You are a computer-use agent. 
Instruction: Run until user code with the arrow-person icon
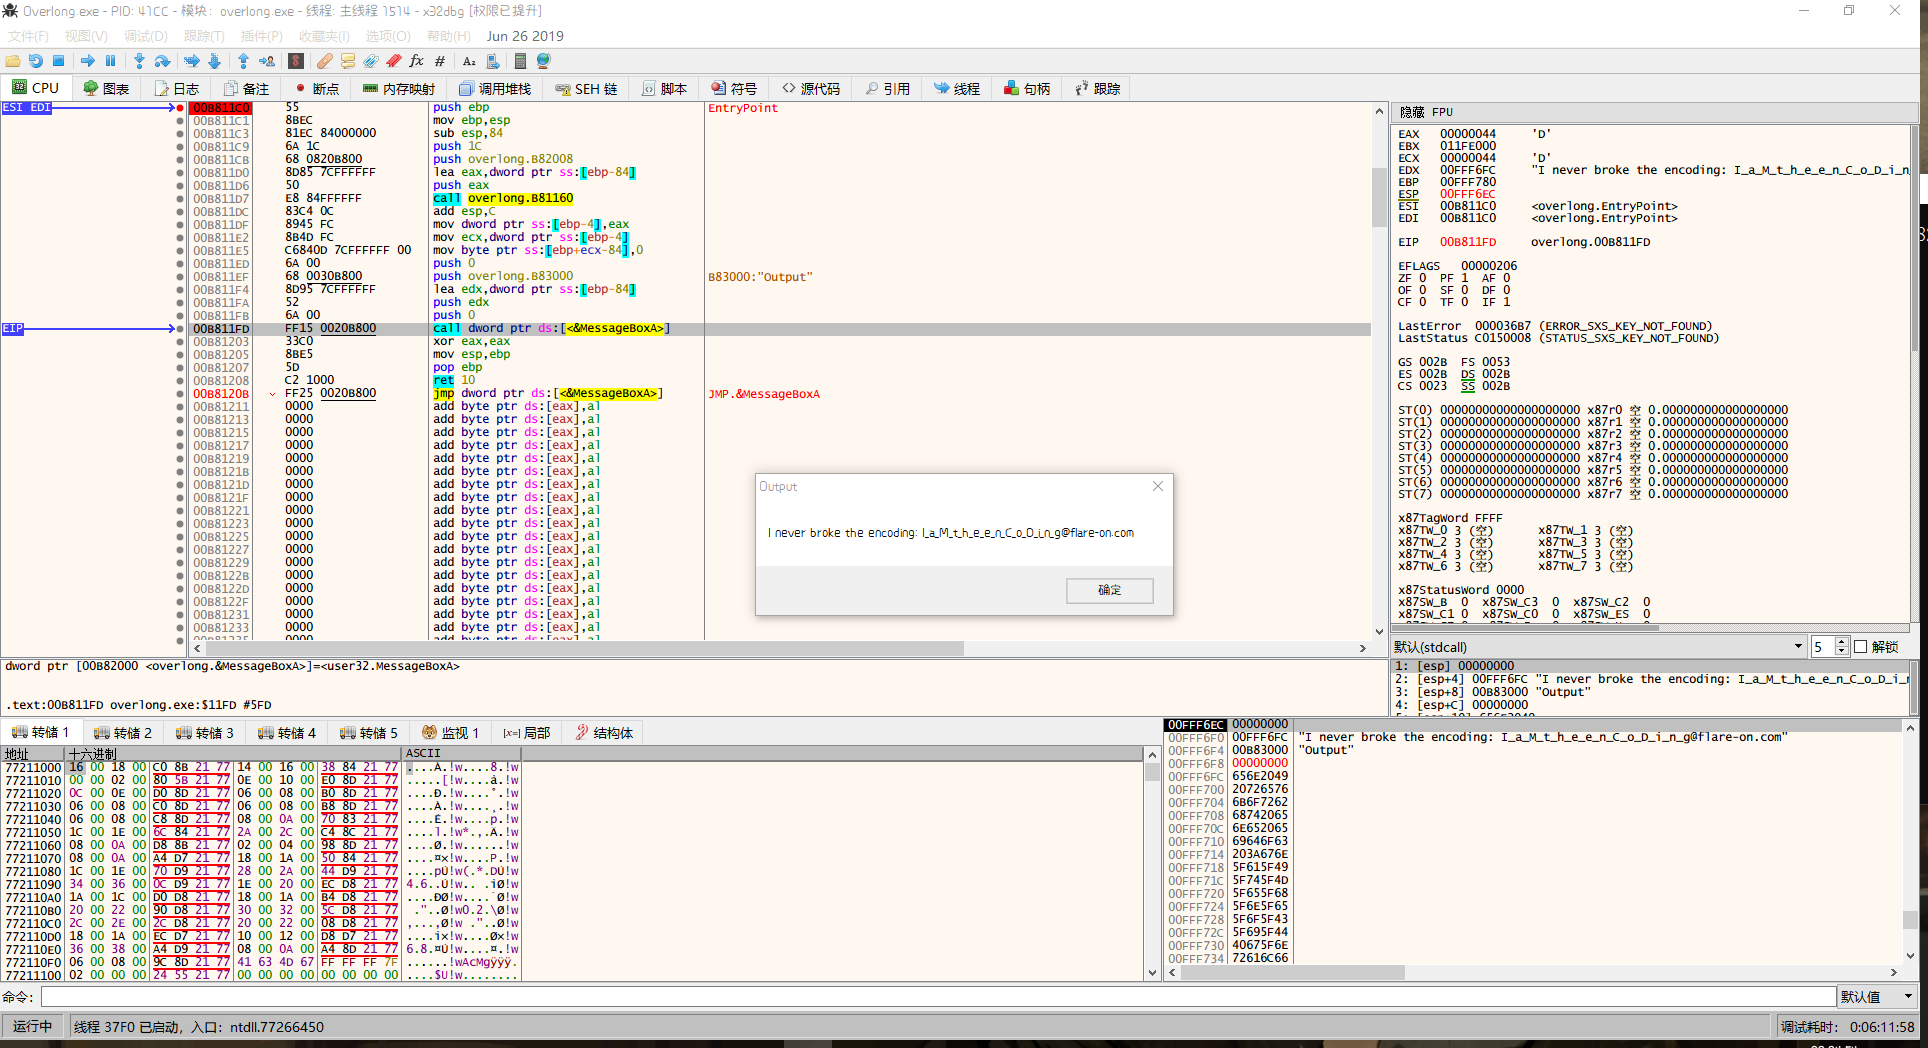(267, 61)
